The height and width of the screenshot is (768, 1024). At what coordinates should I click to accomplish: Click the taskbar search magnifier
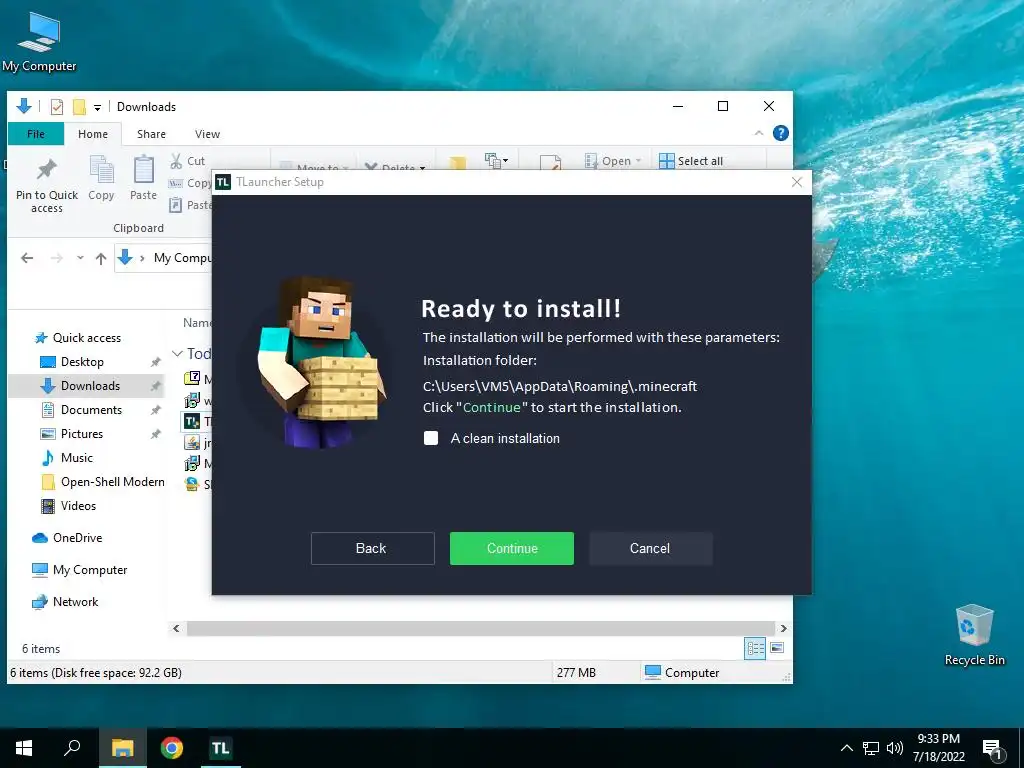(72, 748)
